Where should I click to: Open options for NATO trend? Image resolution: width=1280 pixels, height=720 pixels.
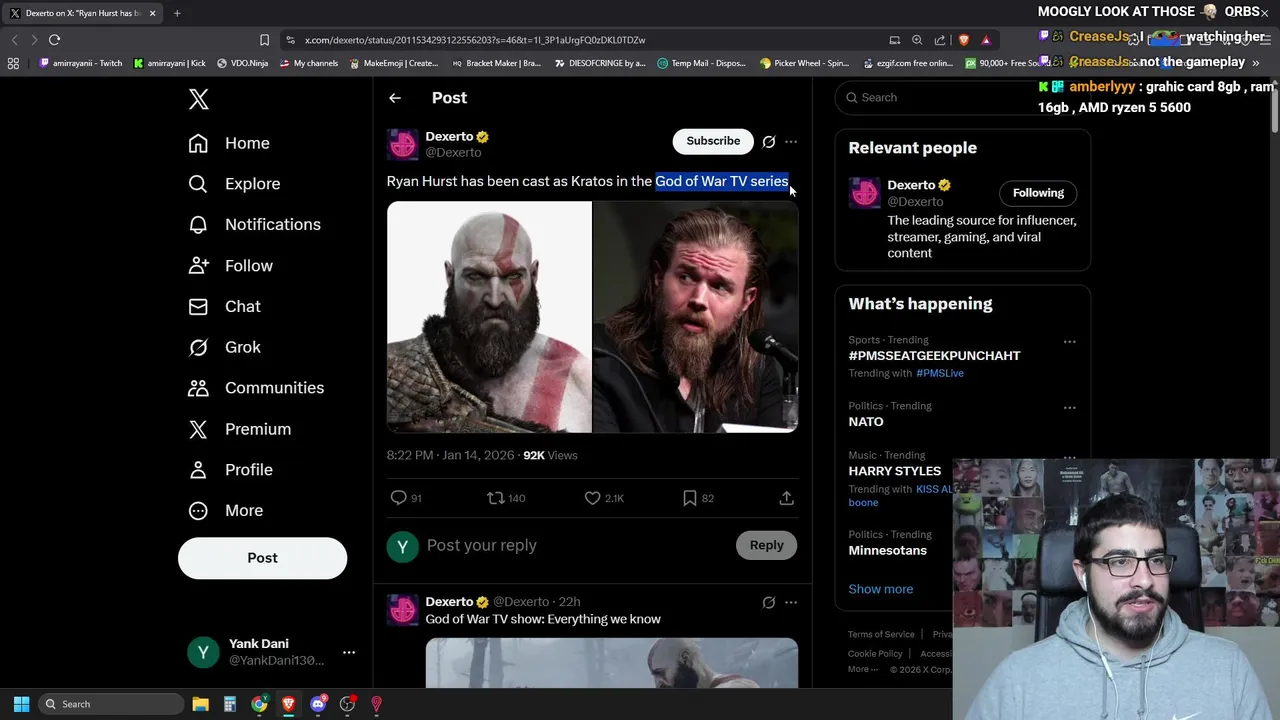(x=1069, y=408)
